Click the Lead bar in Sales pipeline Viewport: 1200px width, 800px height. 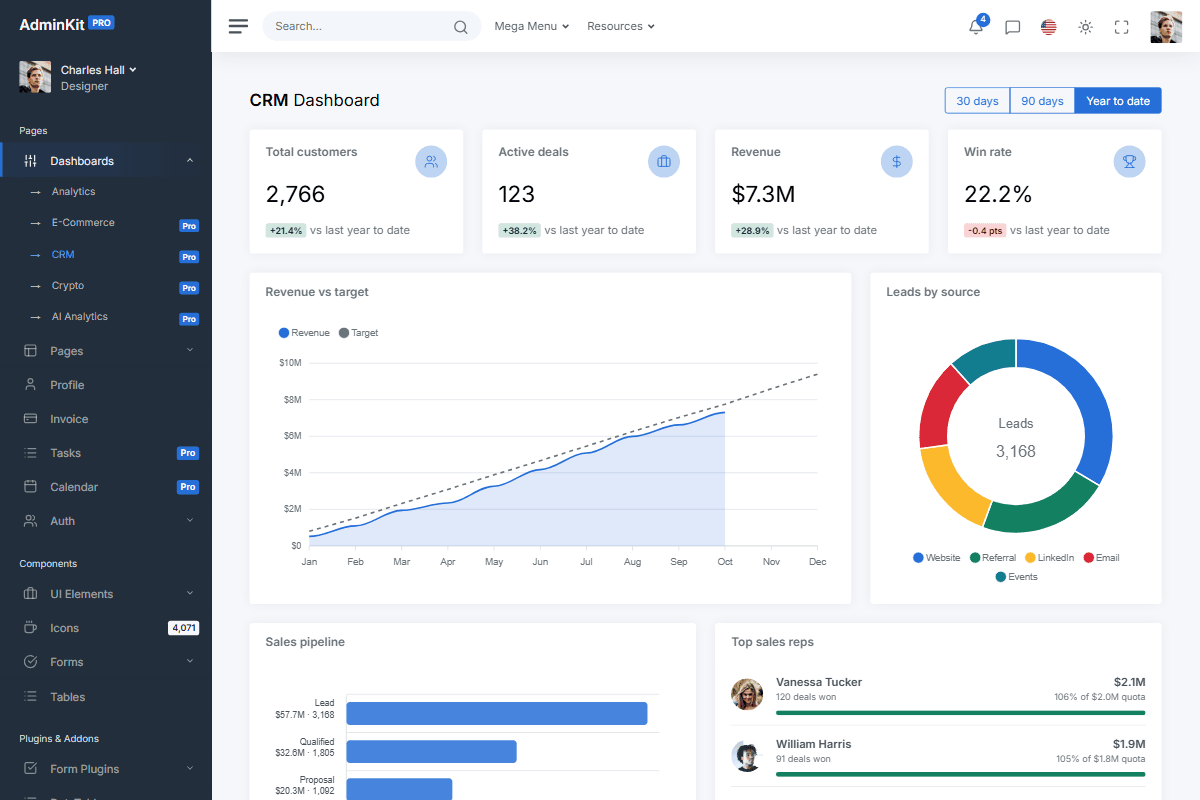pos(497,713)
